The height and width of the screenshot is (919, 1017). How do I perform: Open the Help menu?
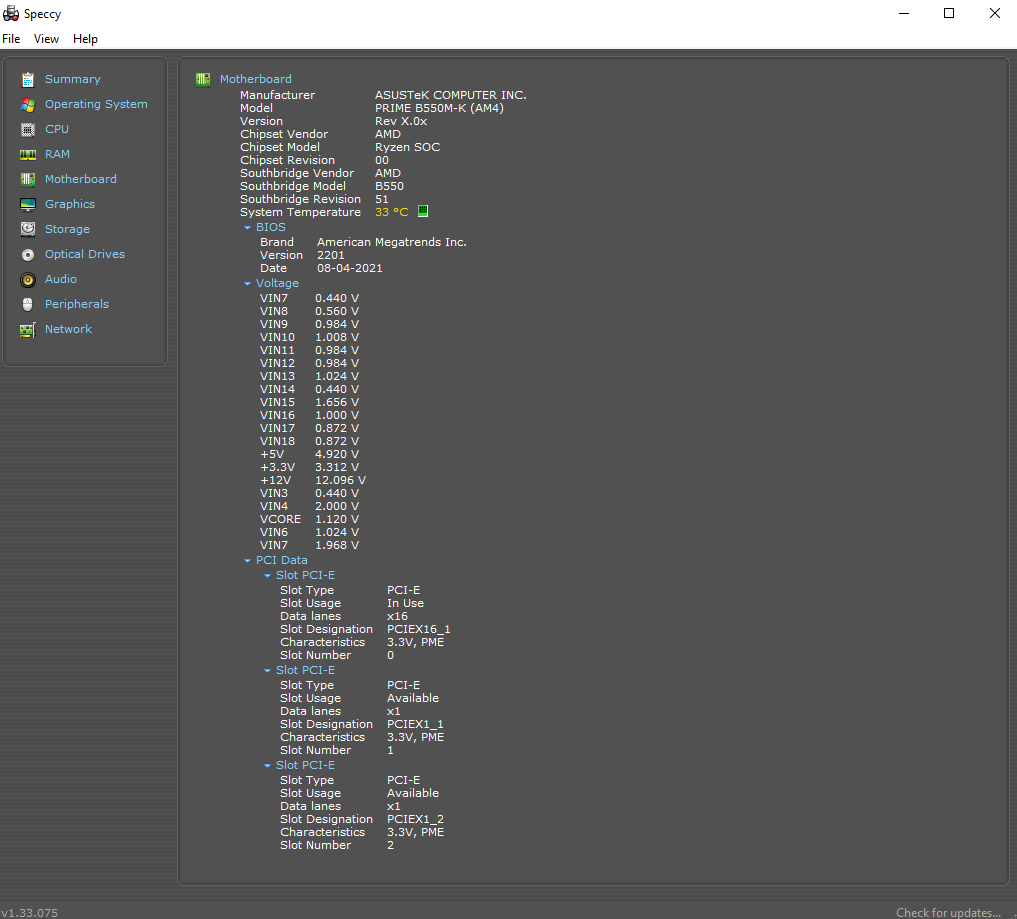point(85,39)
